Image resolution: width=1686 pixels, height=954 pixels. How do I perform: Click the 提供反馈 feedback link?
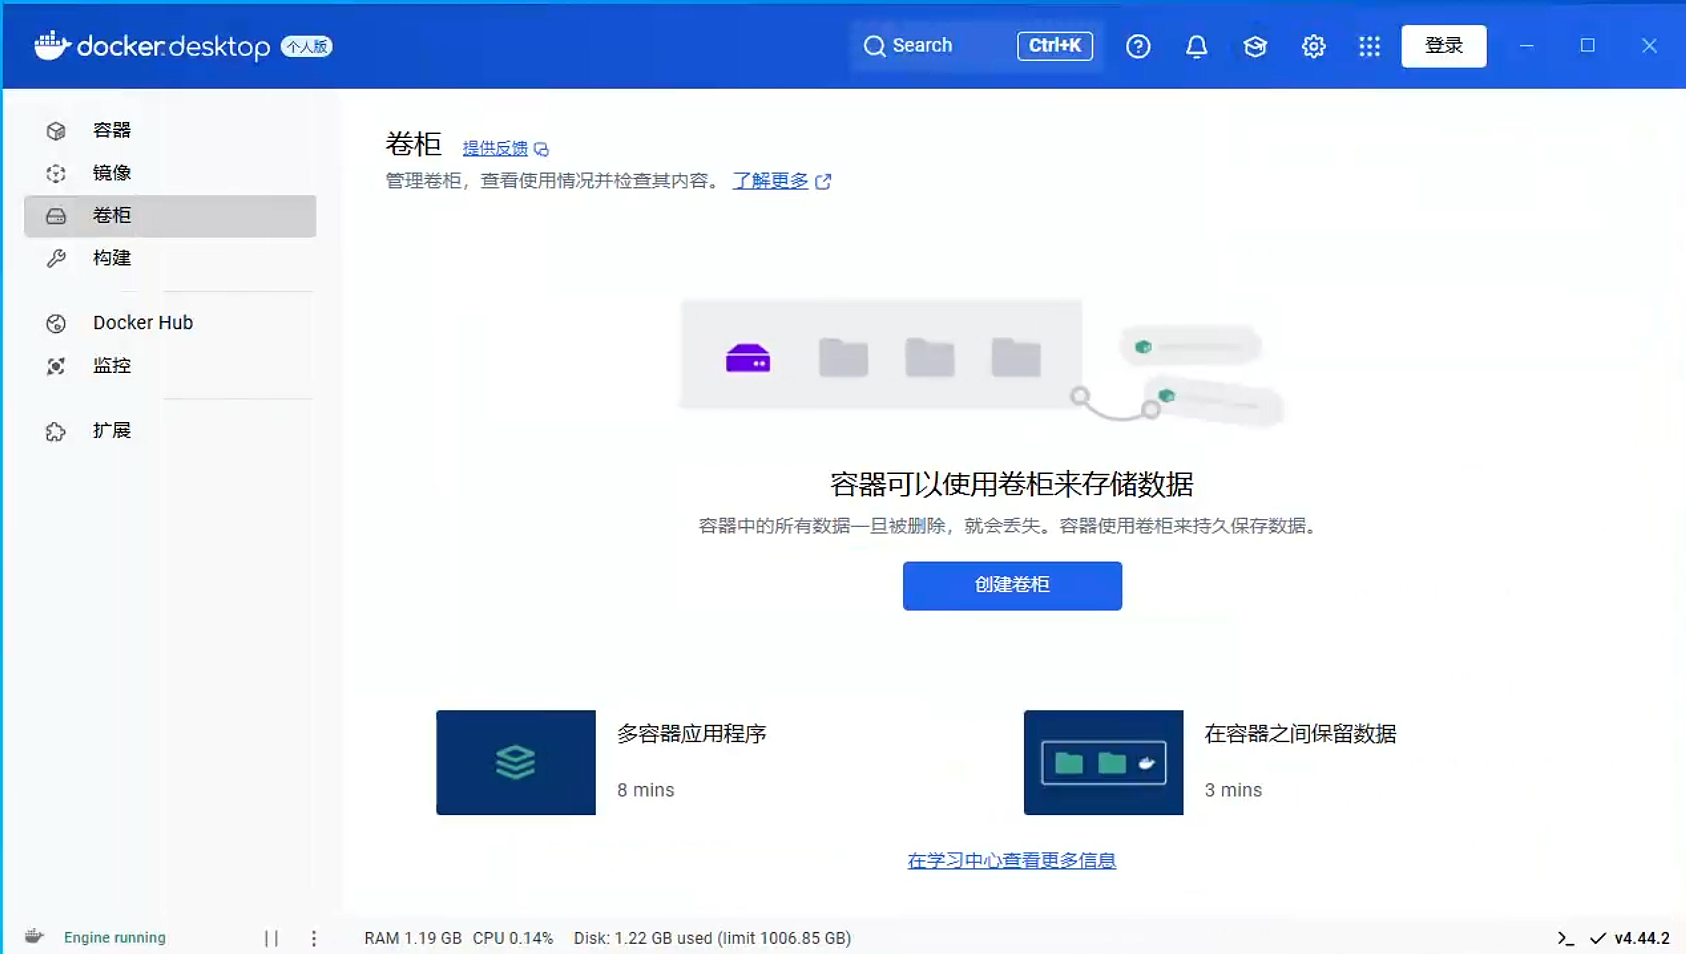495,148
